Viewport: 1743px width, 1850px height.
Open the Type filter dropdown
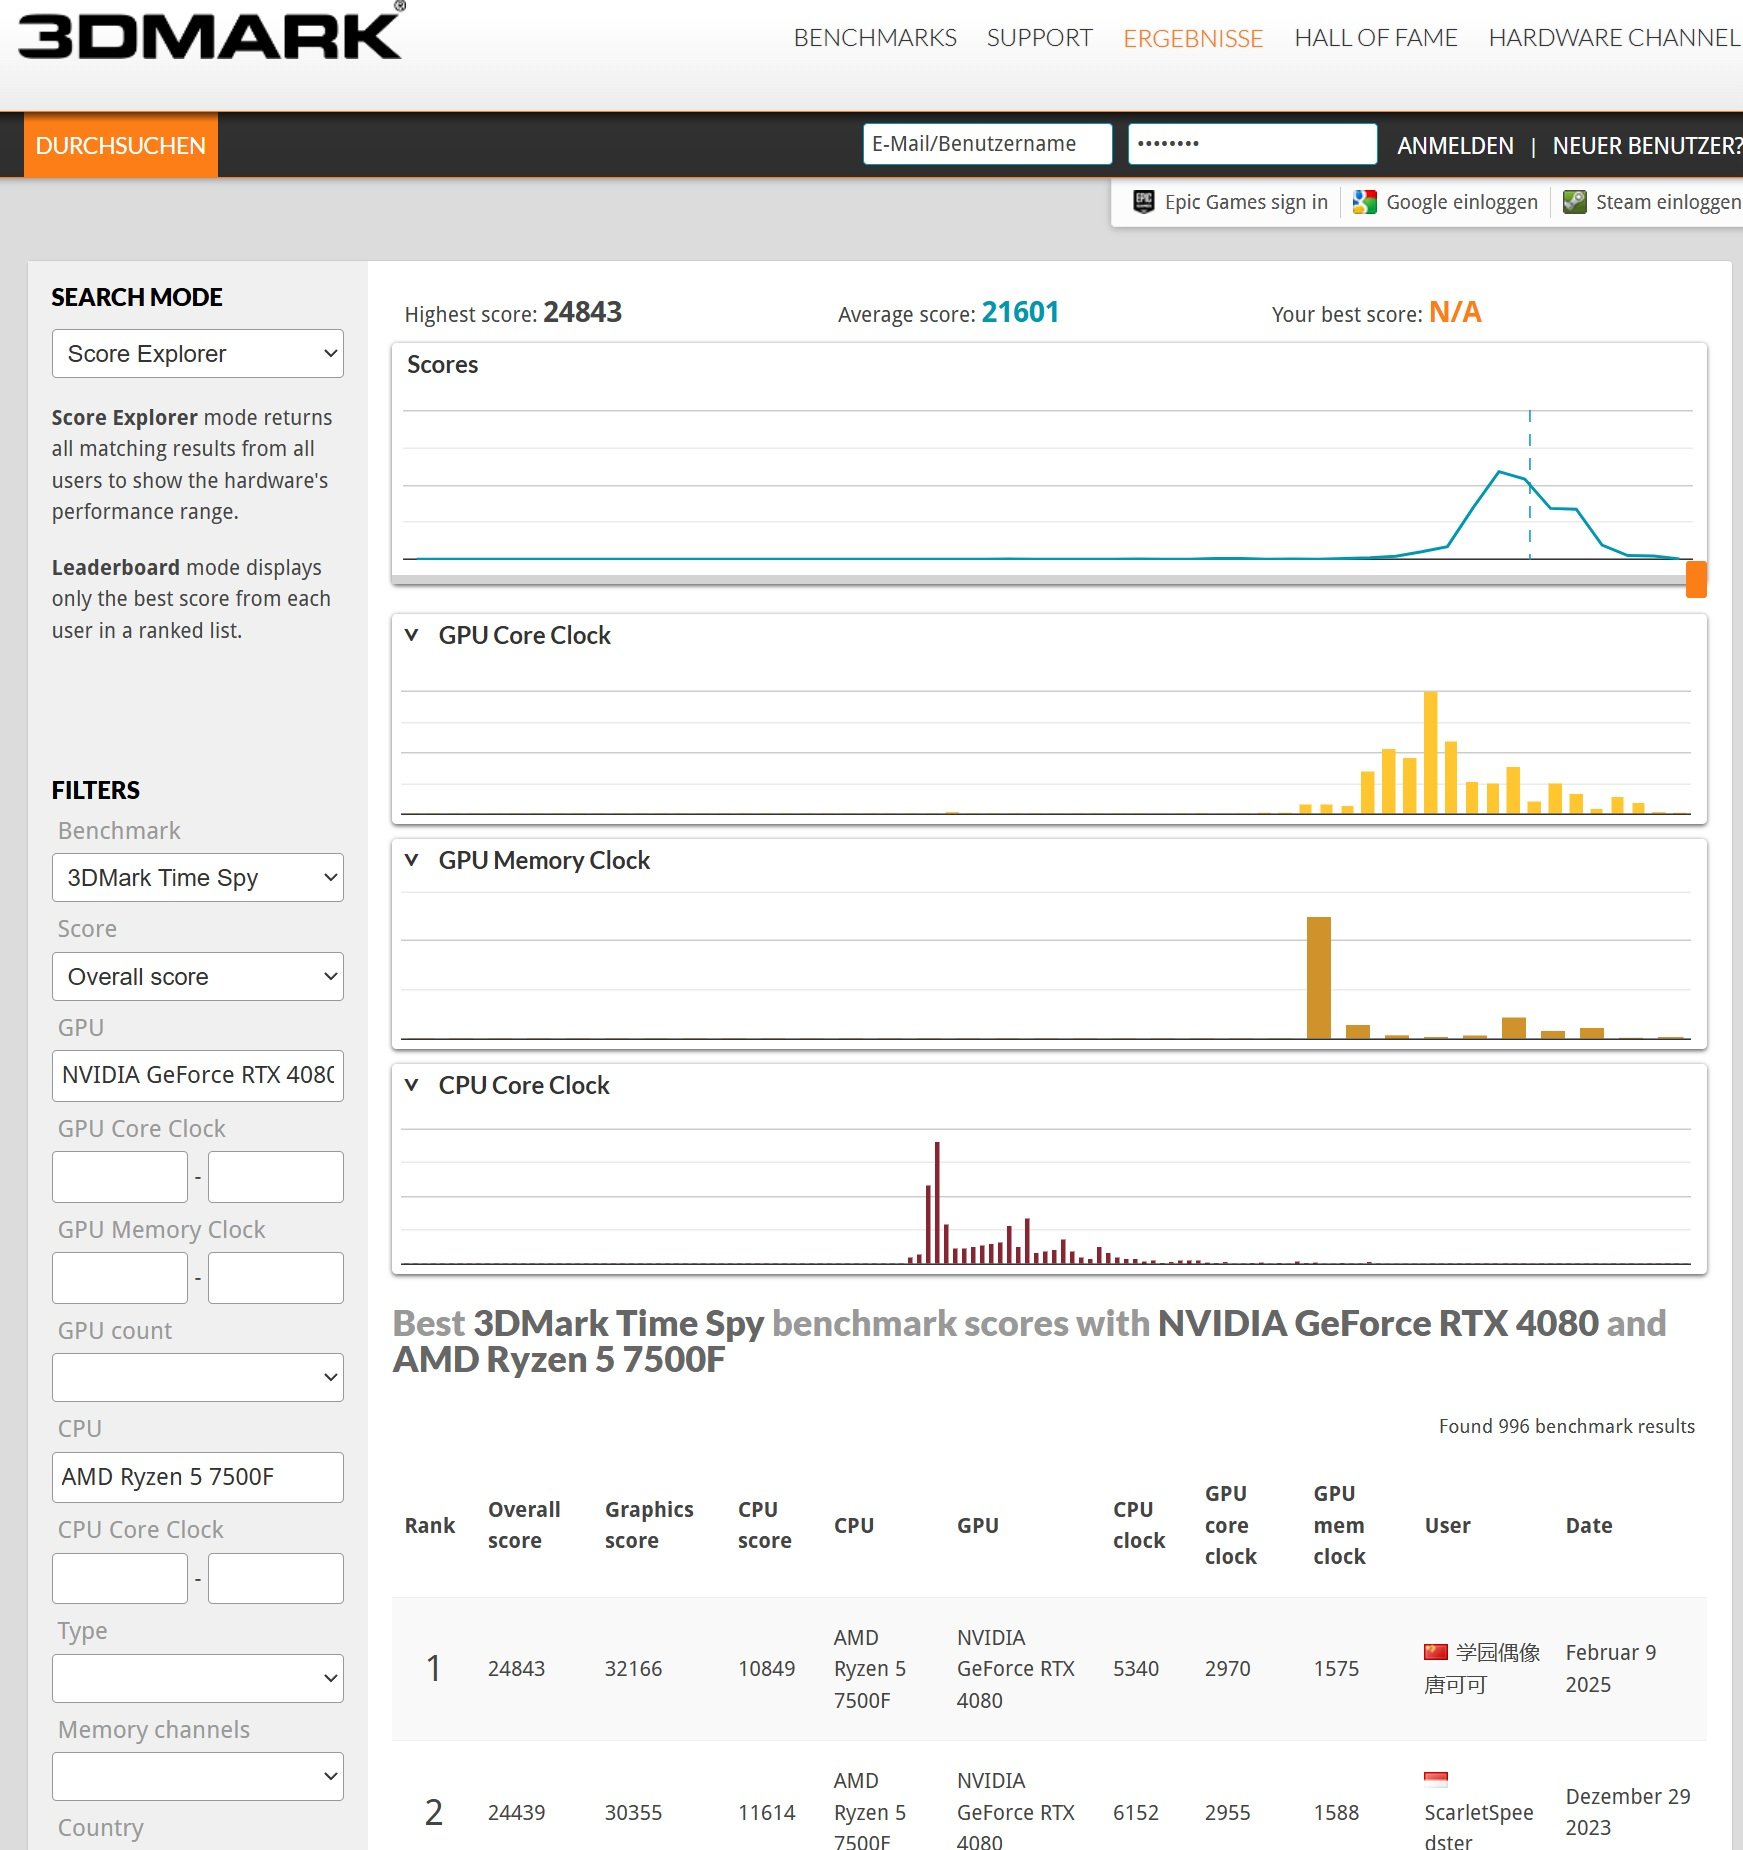(198, 1678)
